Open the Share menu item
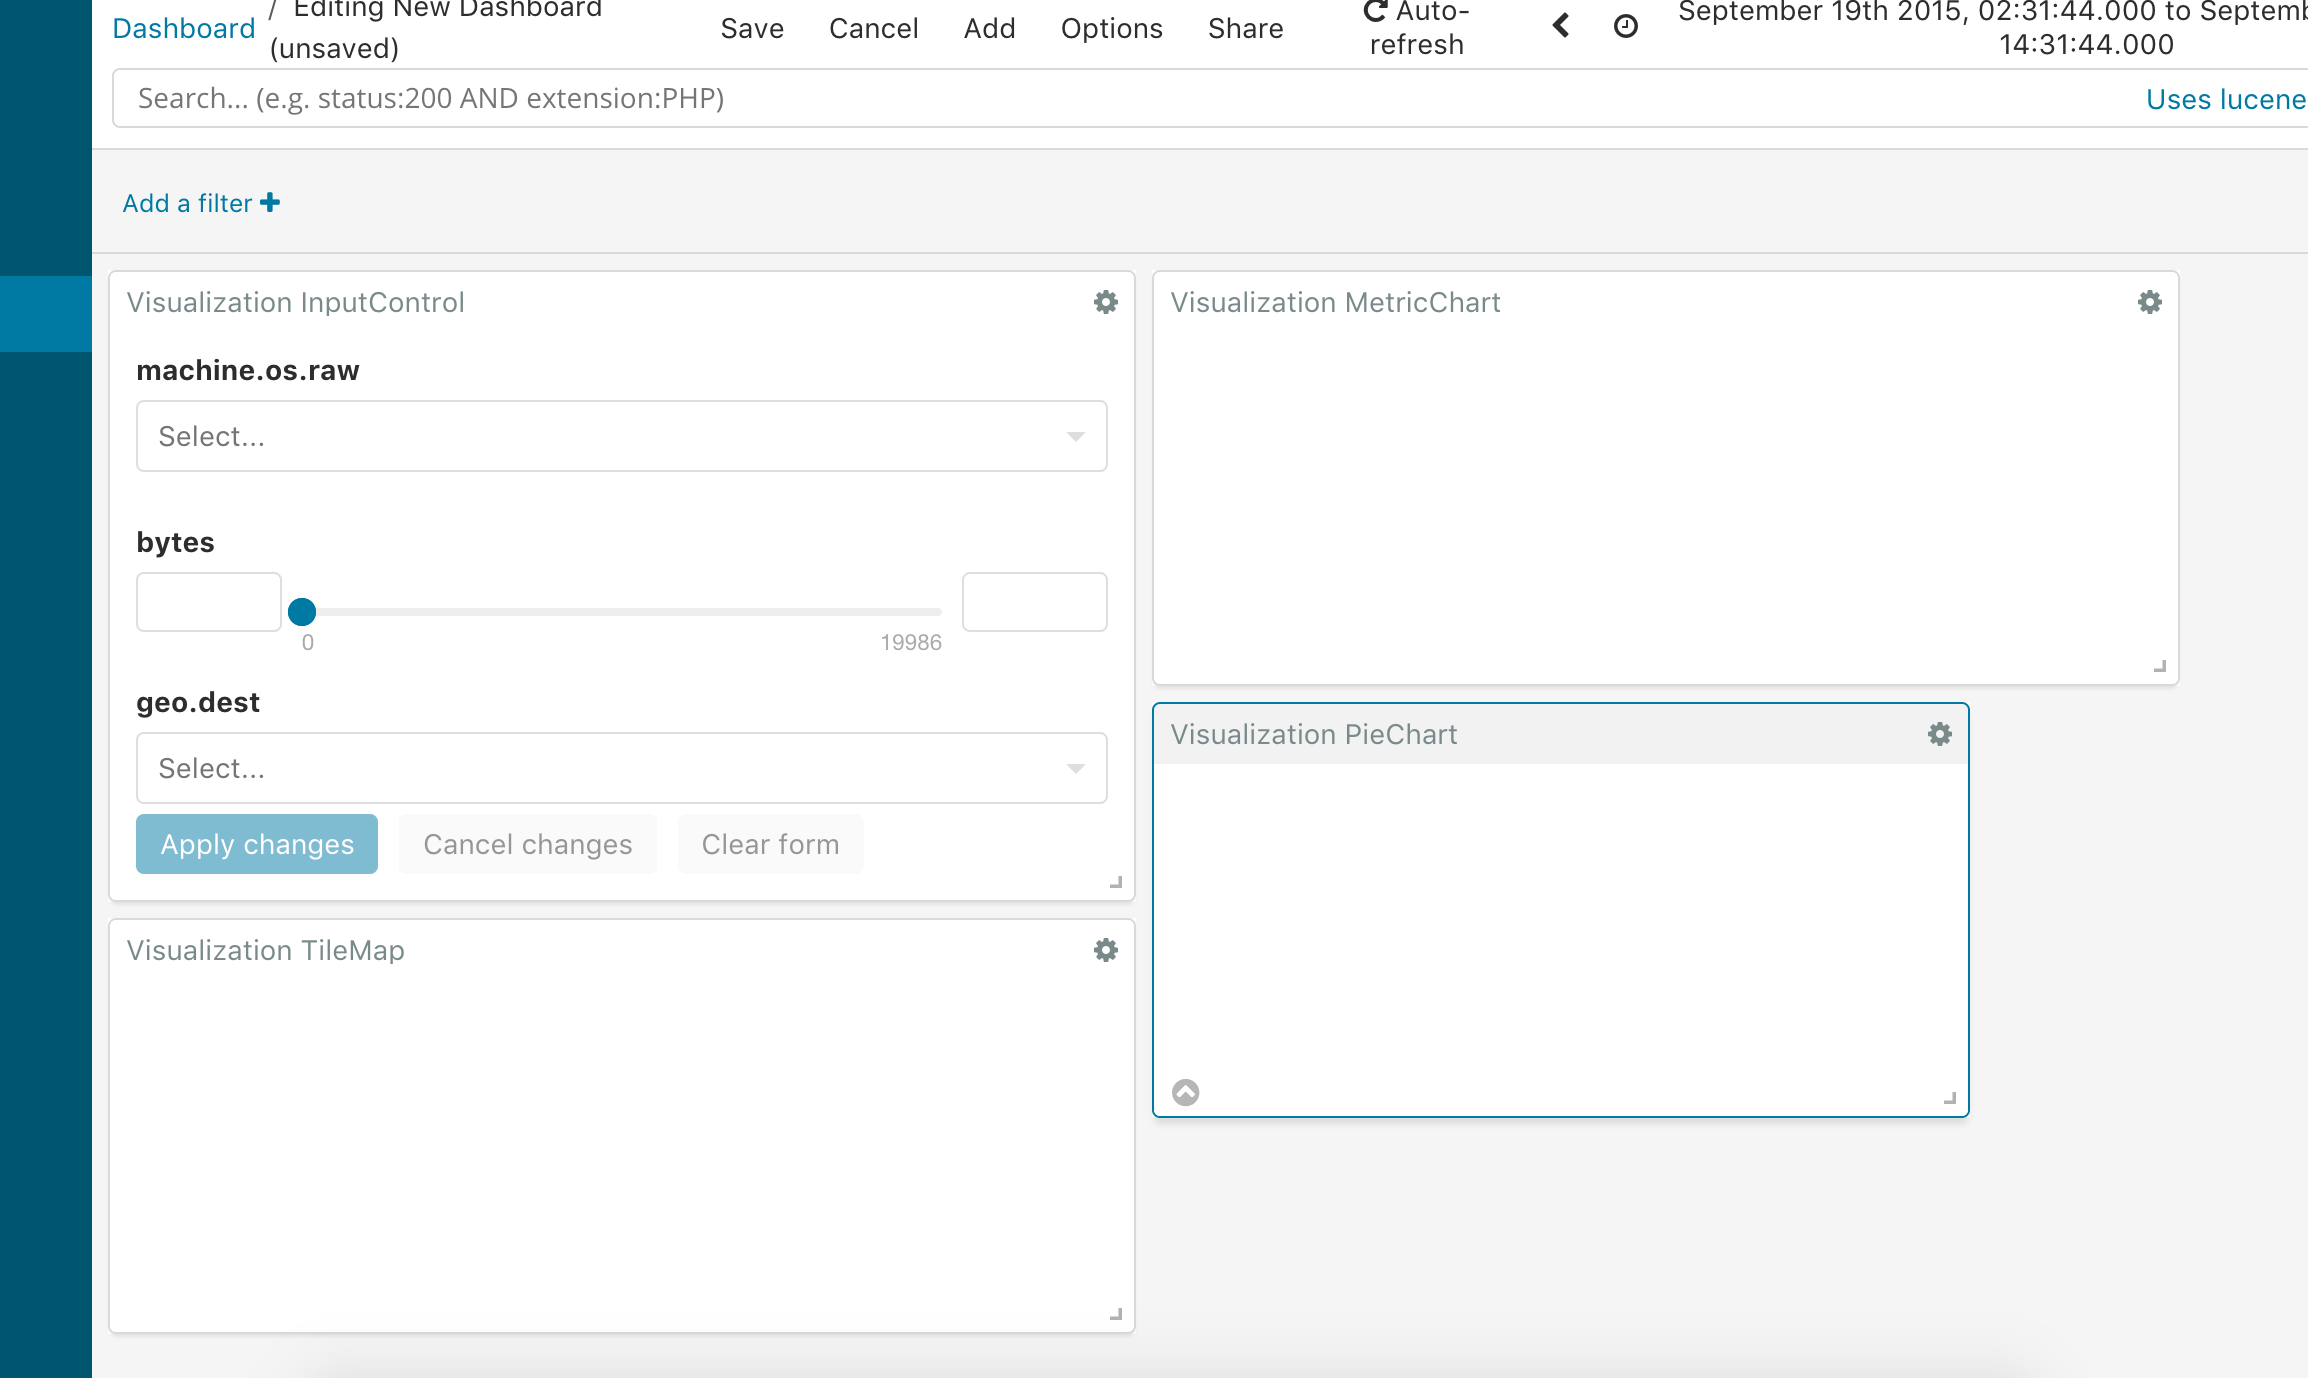The height and width of the screenshot is (1378, 2308). 1245,29
